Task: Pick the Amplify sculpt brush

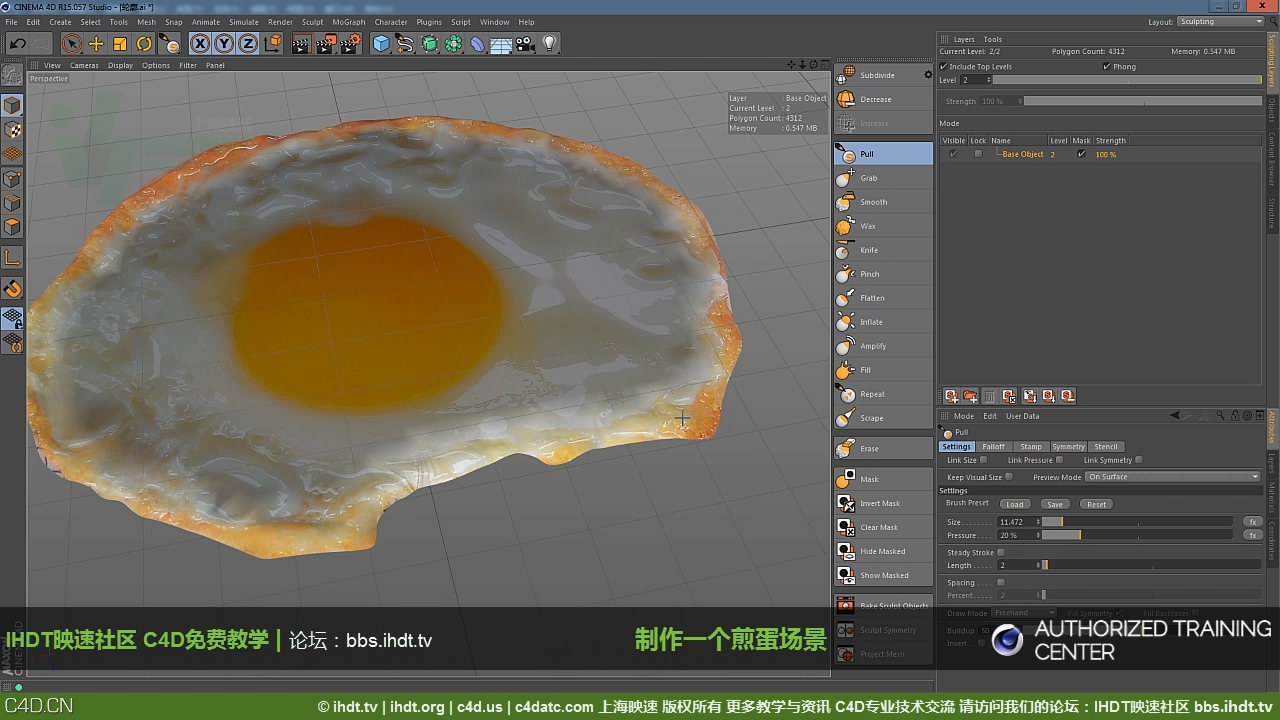Action: coord(884,346)
